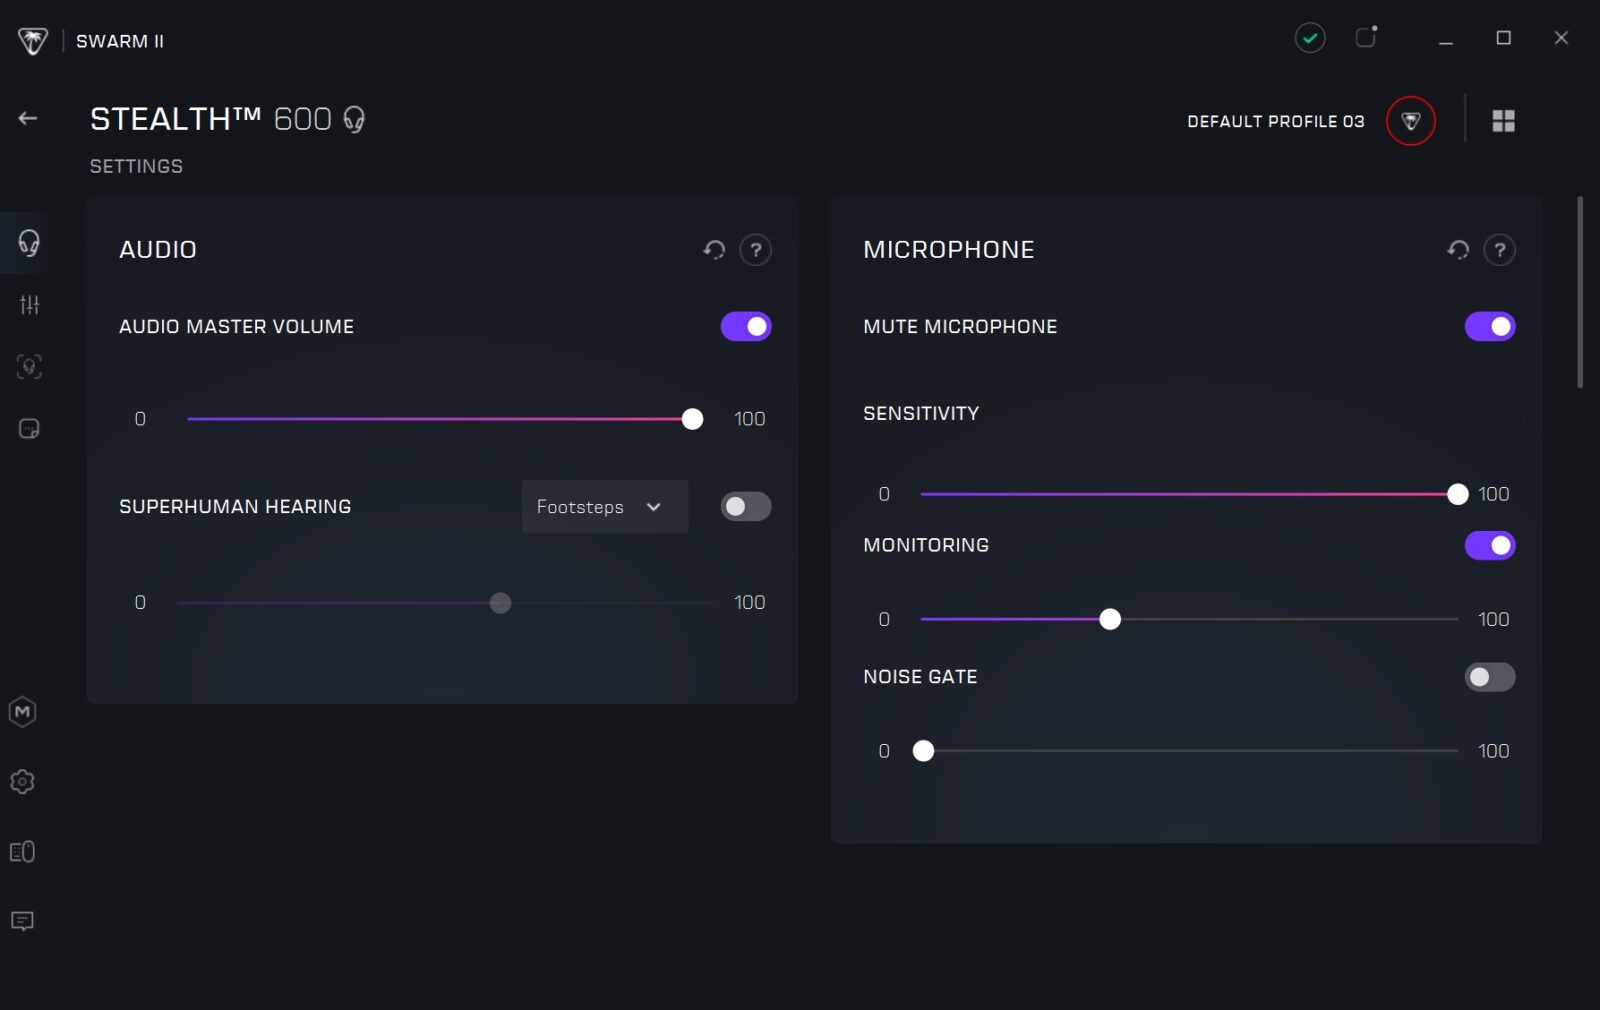The image size is (1600, 1010).
Task: Disable Audio Master Volume toggle
Action: [x=746, y=327]
